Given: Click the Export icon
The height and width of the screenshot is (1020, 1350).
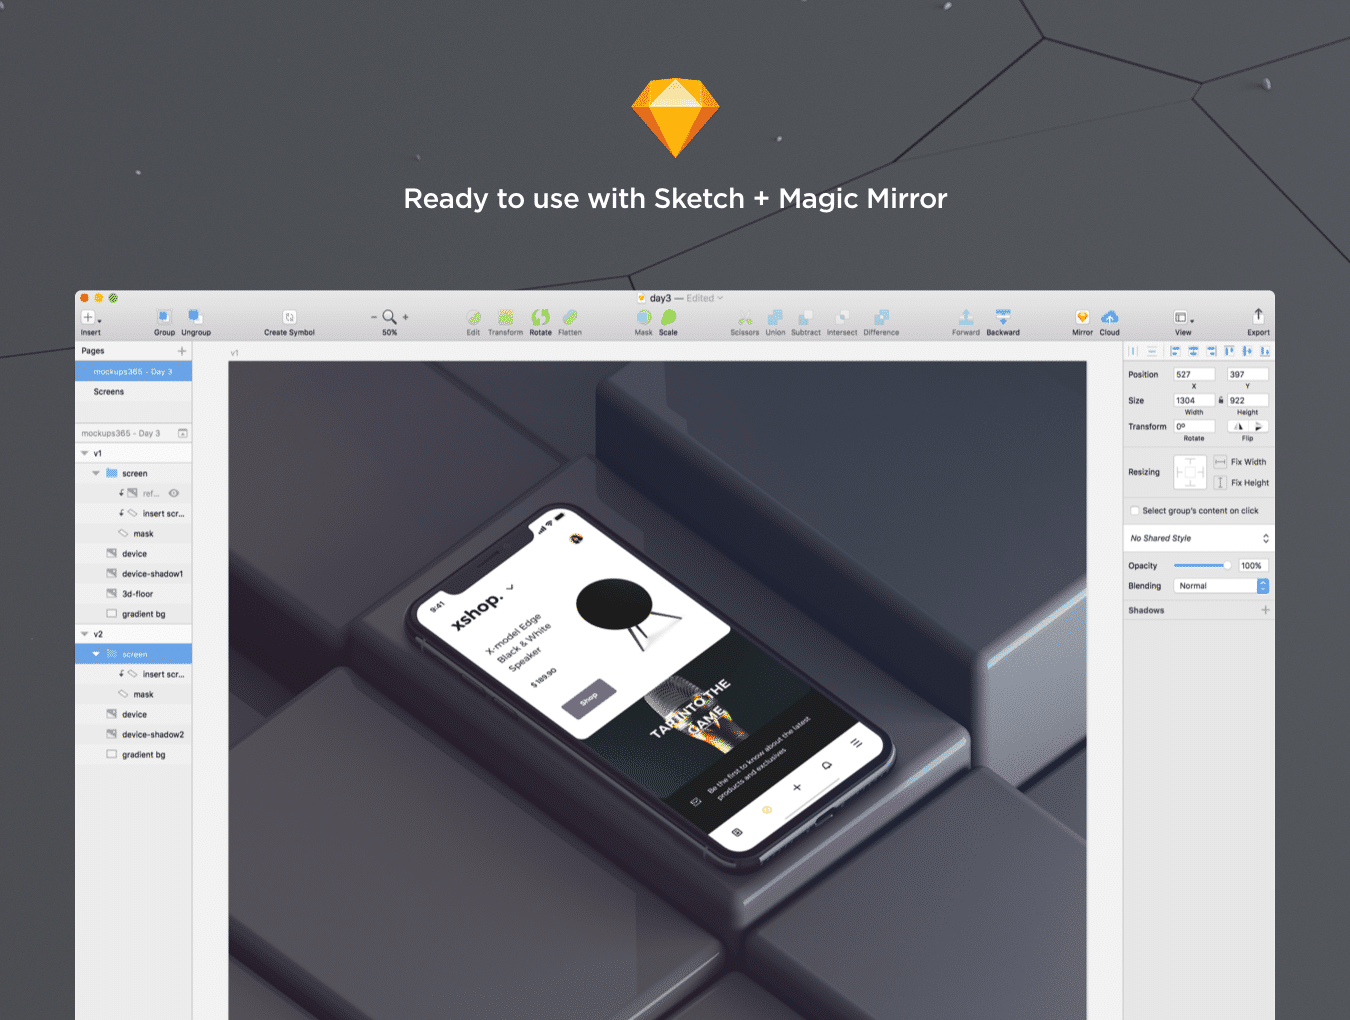Looking at the screenshot, I should 1258,316.
